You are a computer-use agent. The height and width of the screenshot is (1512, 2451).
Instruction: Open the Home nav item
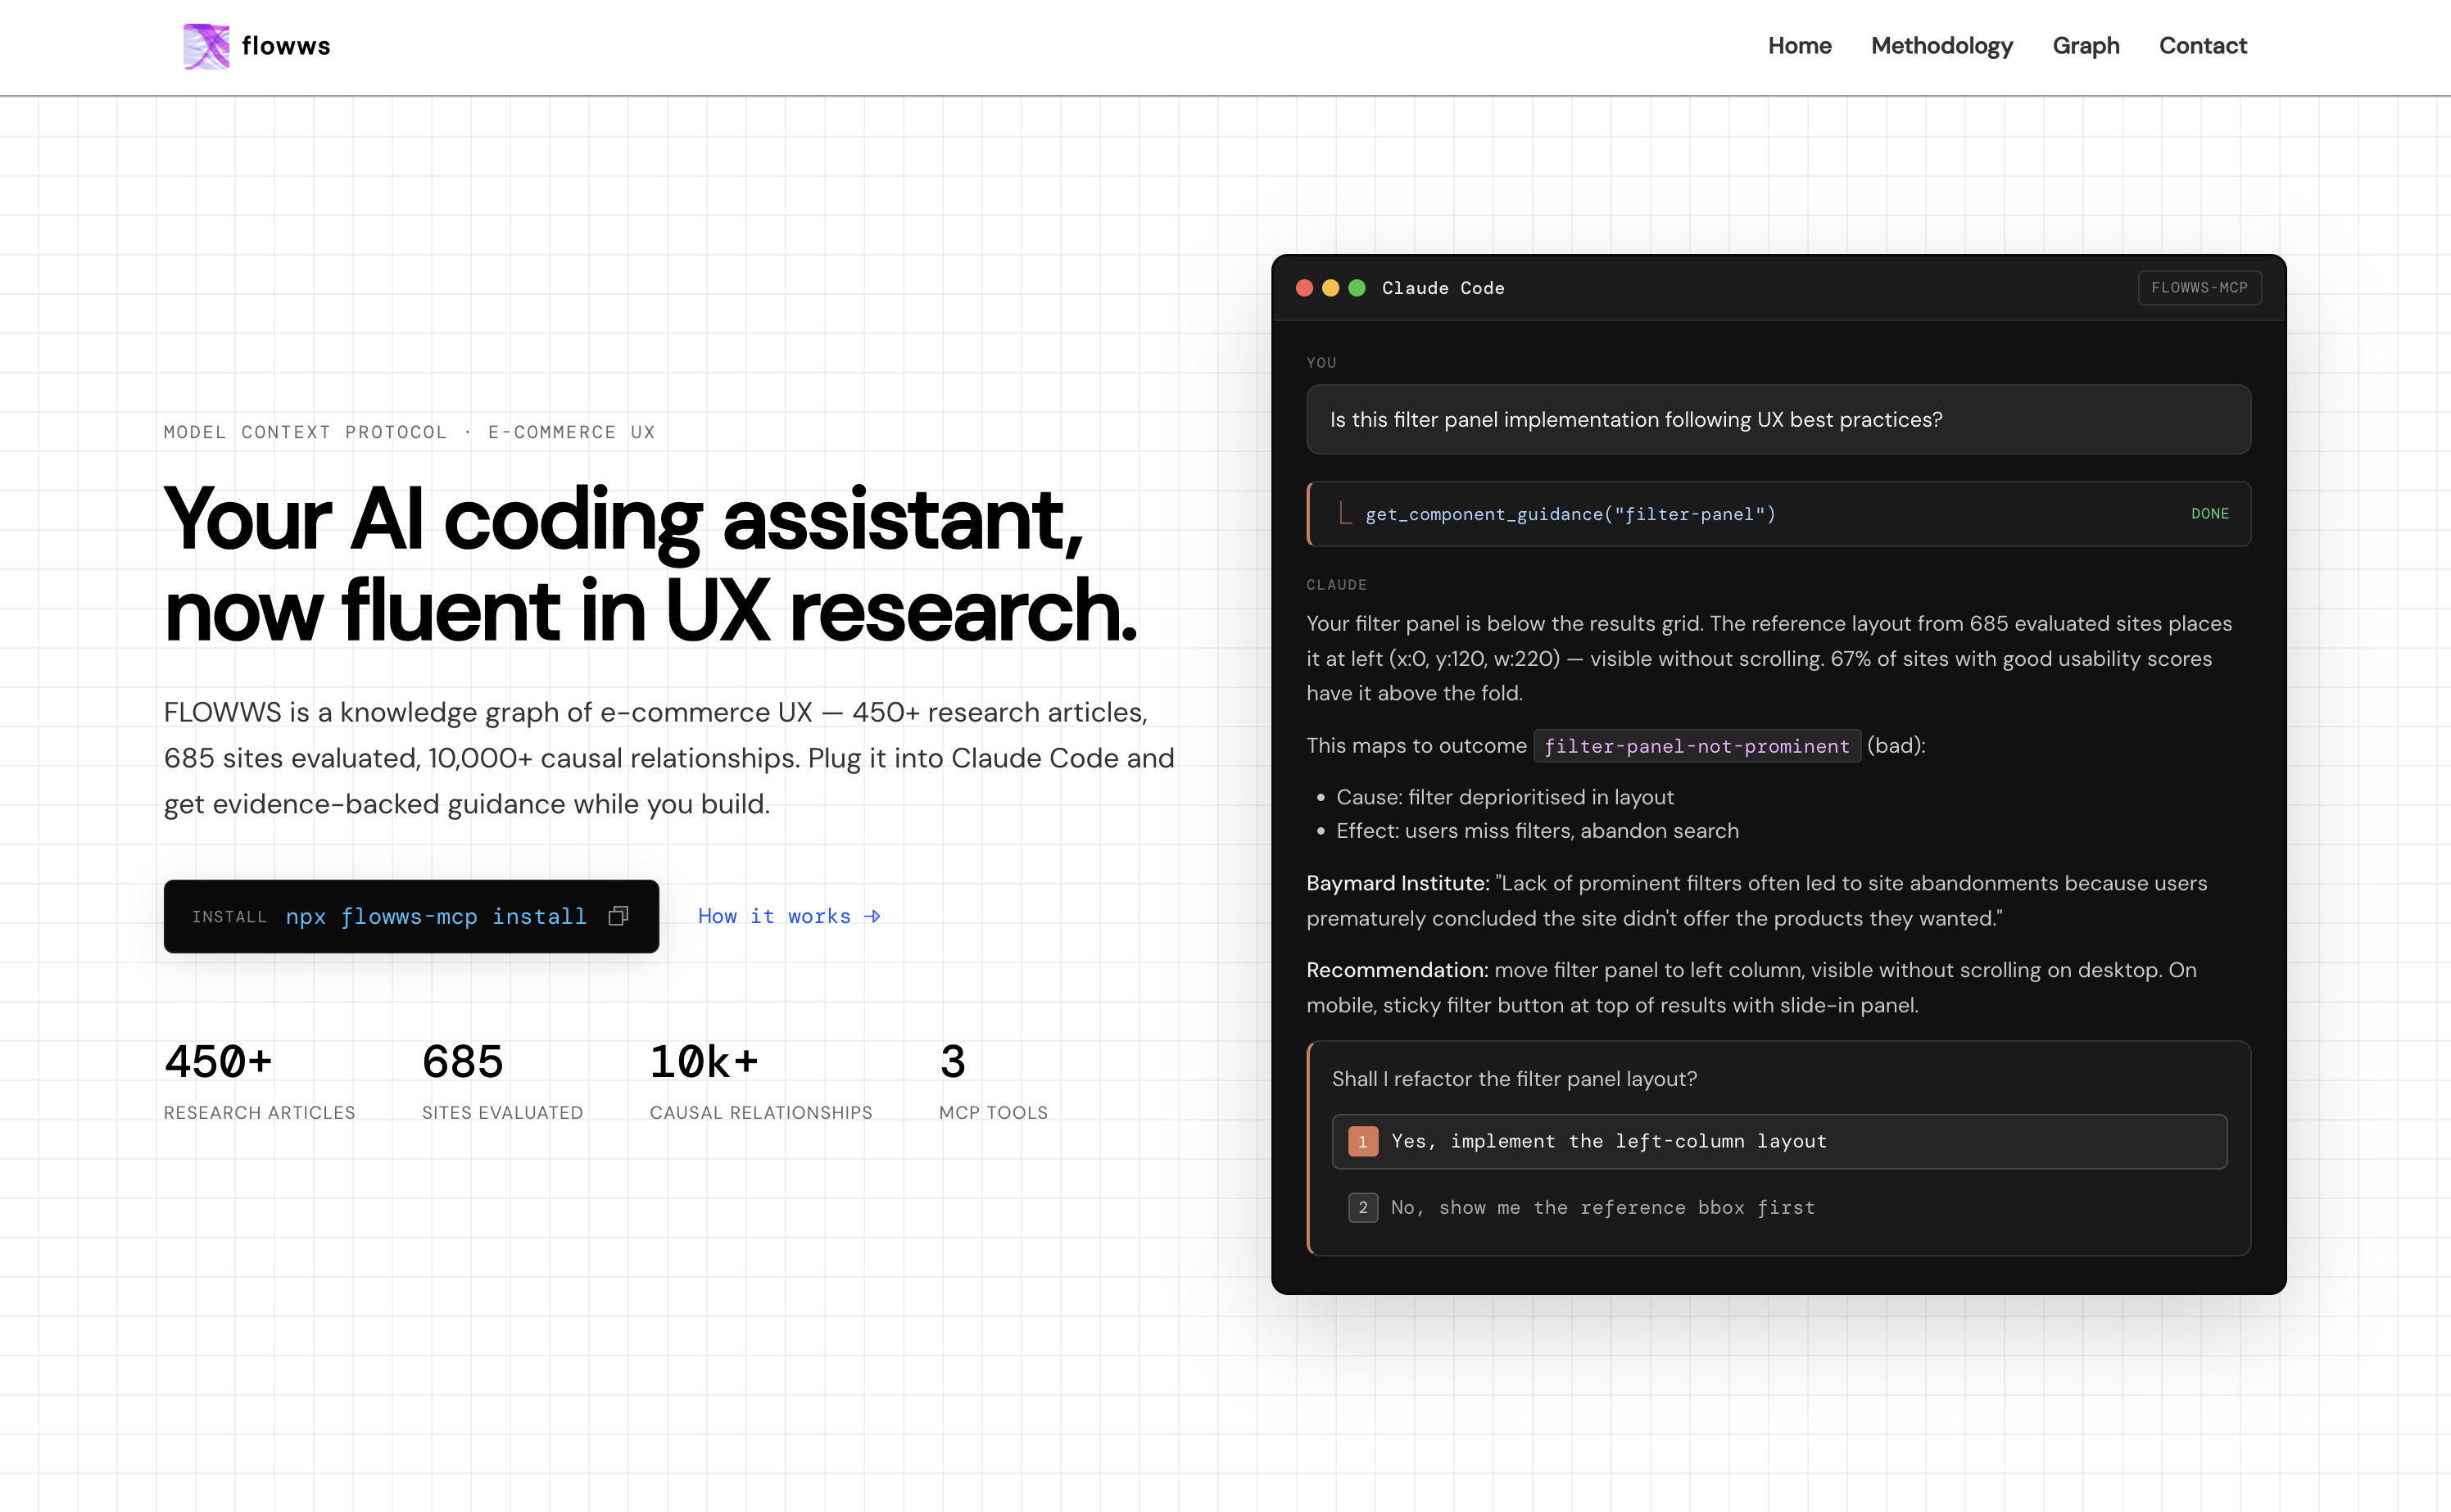coord(1799,46)
